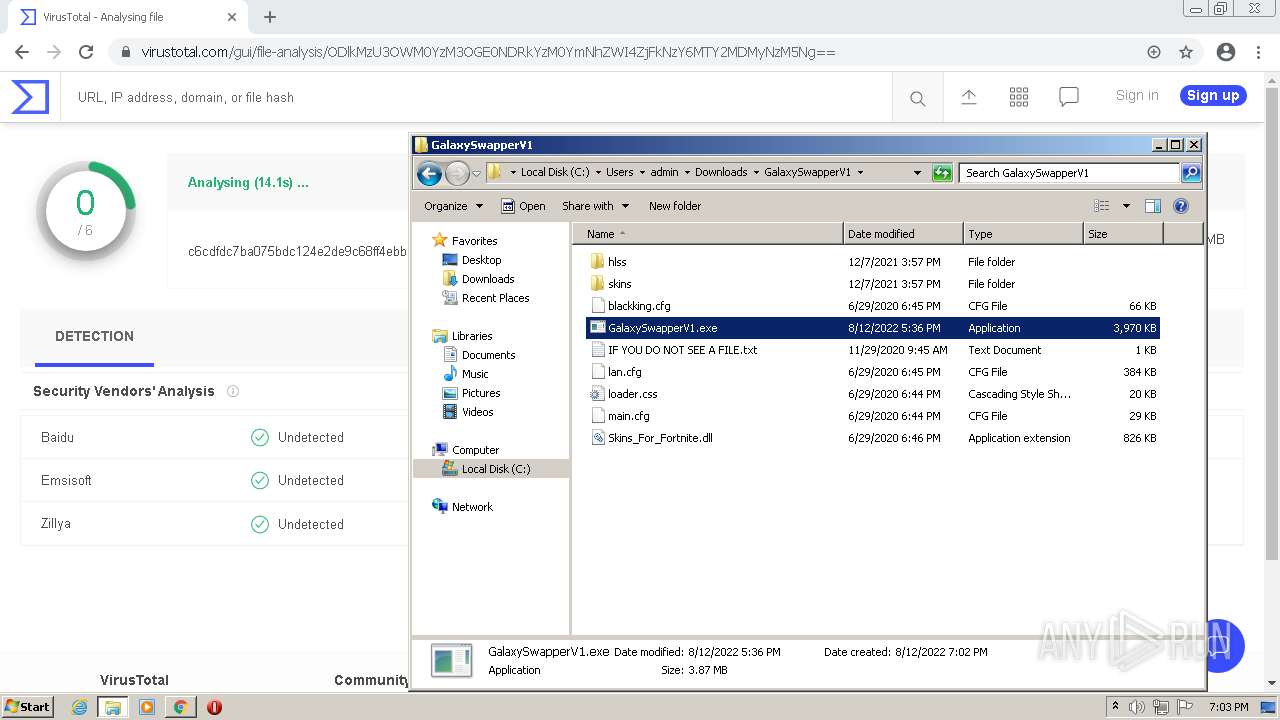
Task: Click the search magnifier icon in VirusTotal
Action: (x=917, y=98)
